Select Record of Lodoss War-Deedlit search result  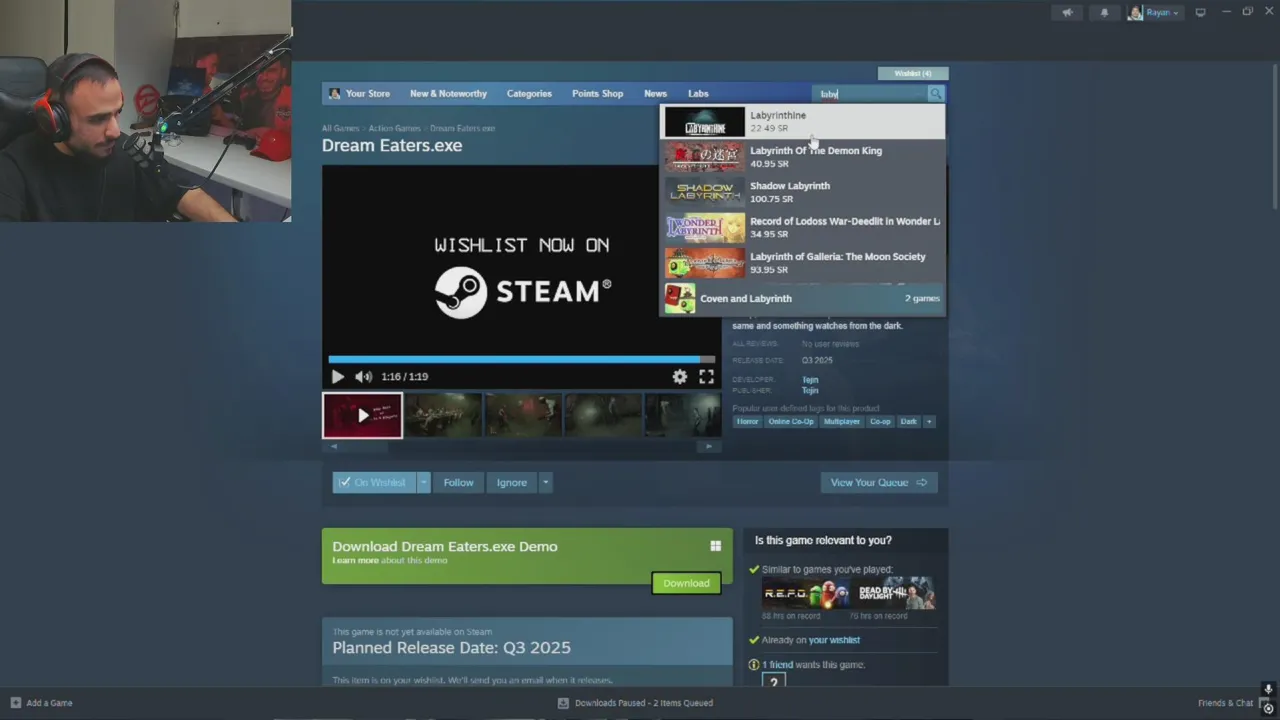[x=802, y=228]
